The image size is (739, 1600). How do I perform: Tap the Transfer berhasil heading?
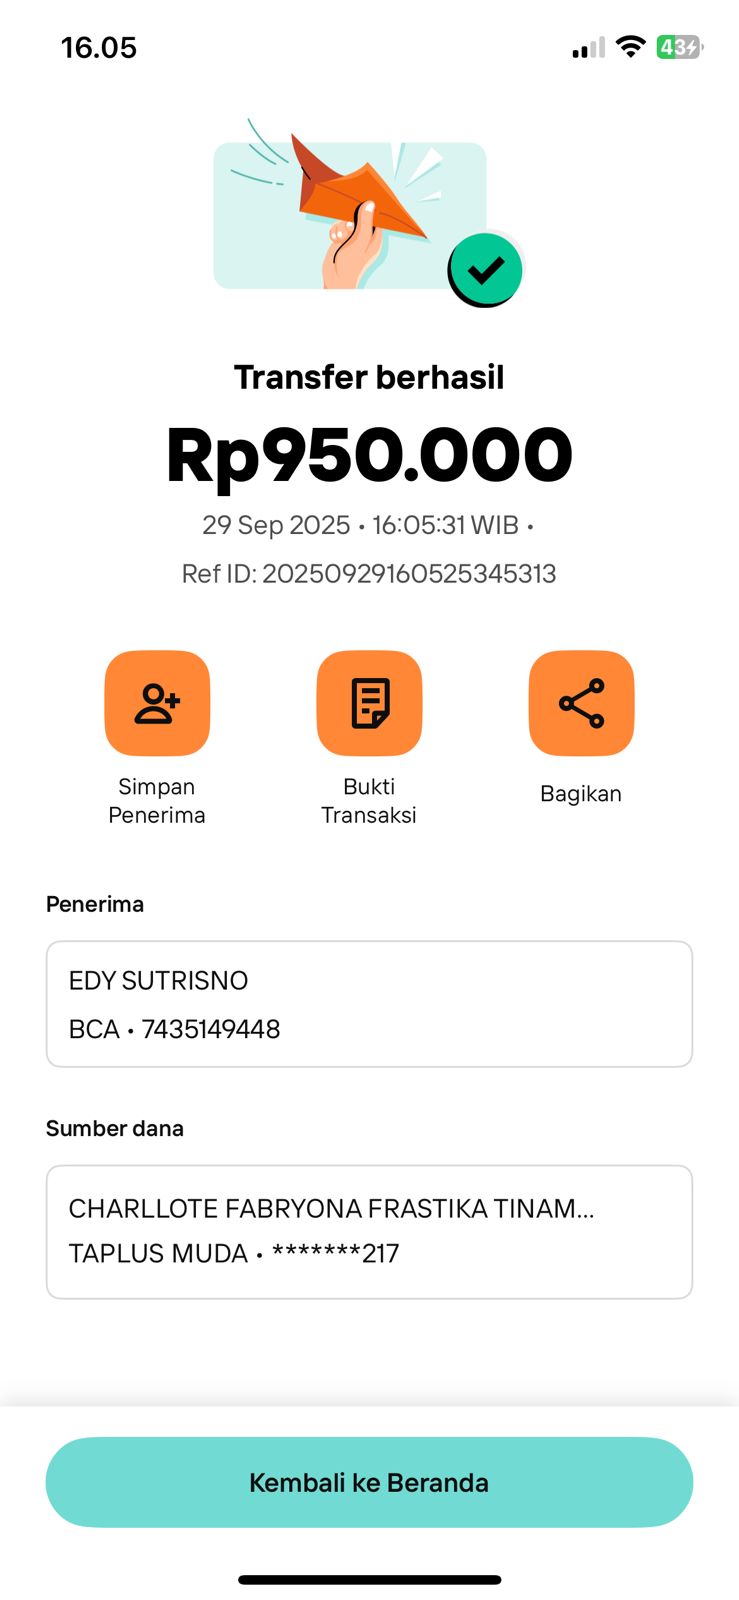click(369, 378)
